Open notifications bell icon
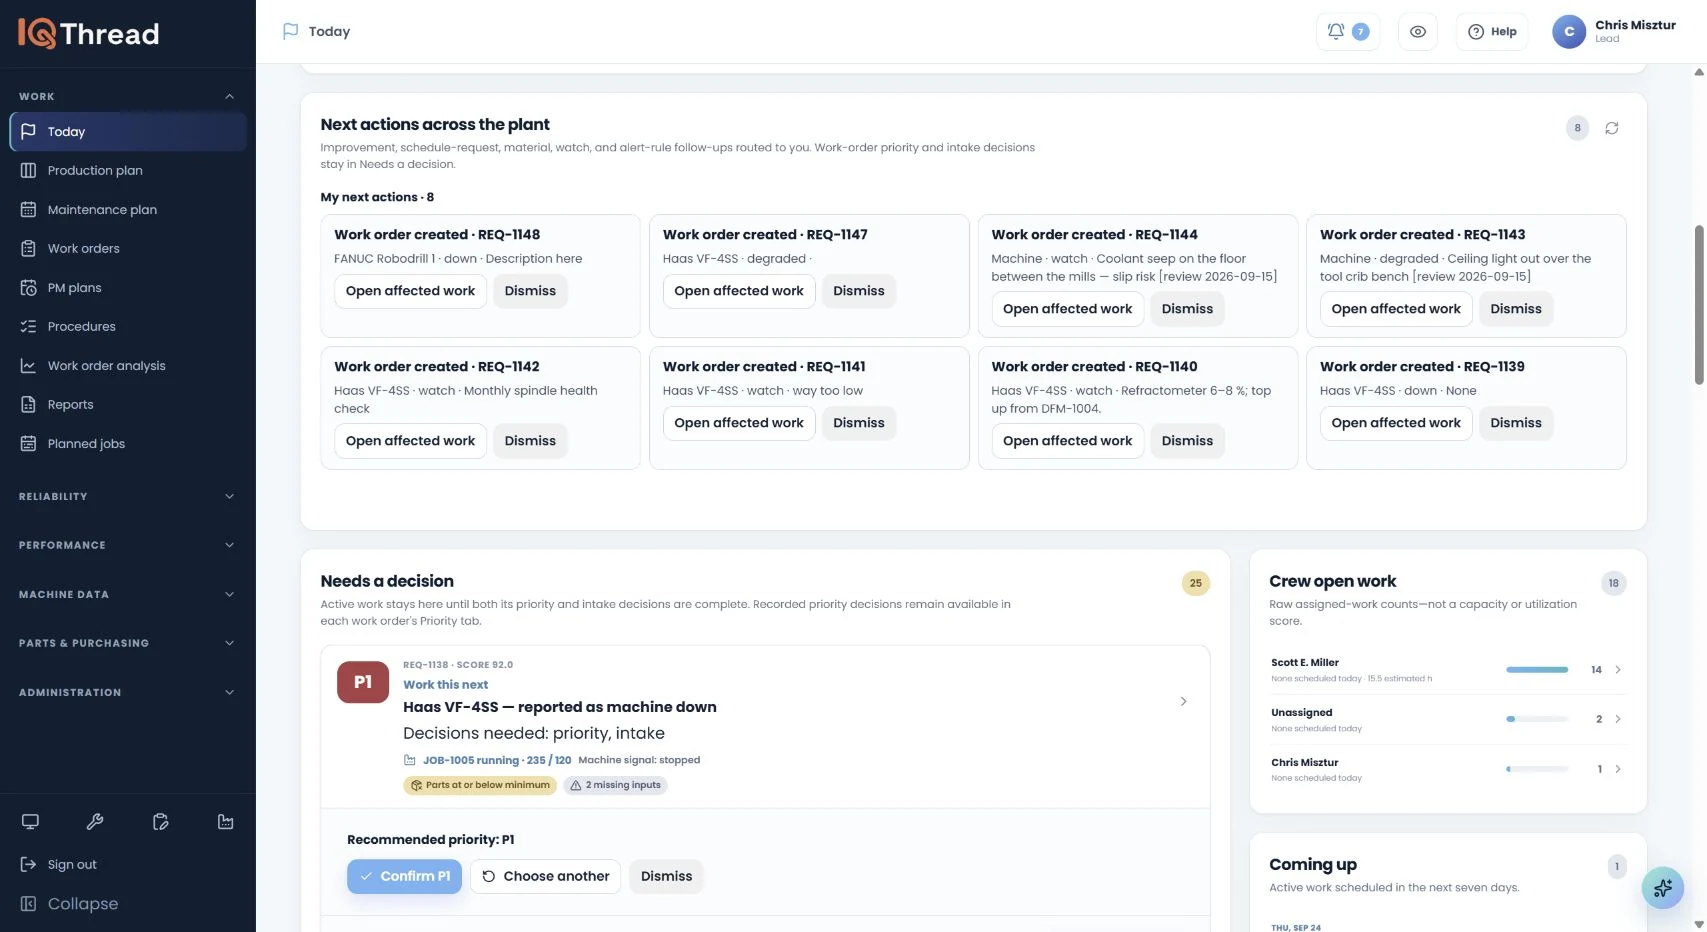Viewport: 1707px width, 932px height. coord(1335,32)
